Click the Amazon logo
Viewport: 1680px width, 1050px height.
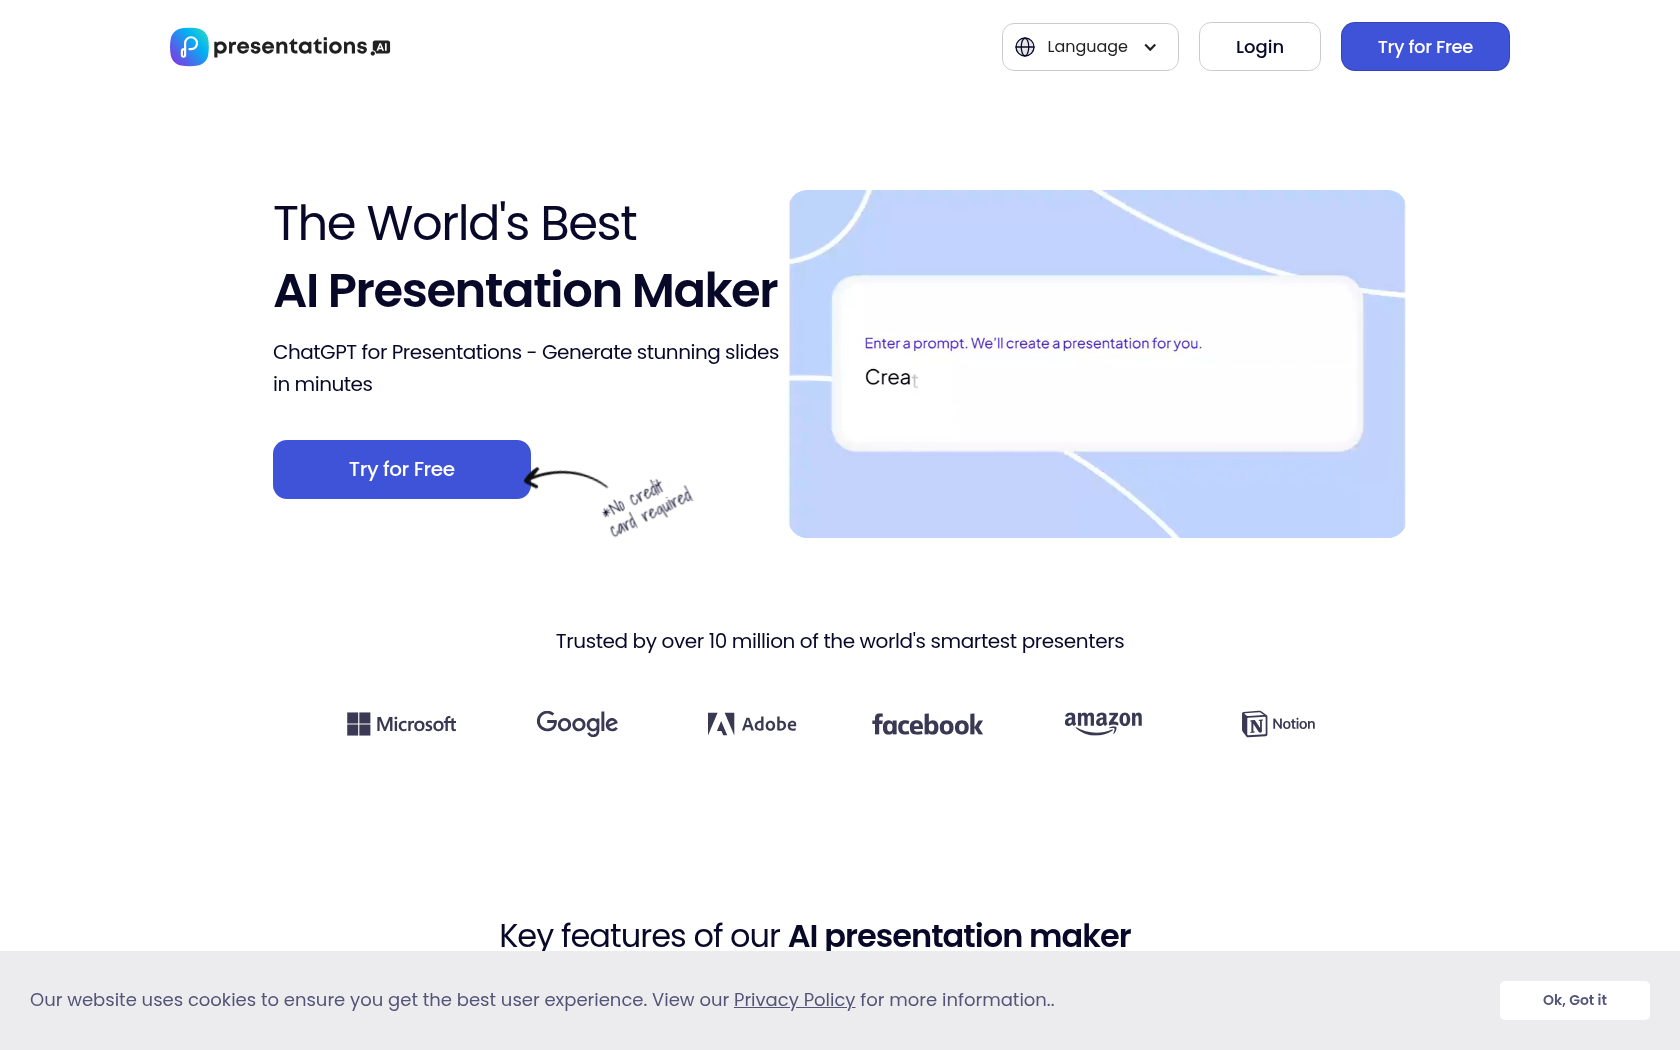(x=1103, y=722)
